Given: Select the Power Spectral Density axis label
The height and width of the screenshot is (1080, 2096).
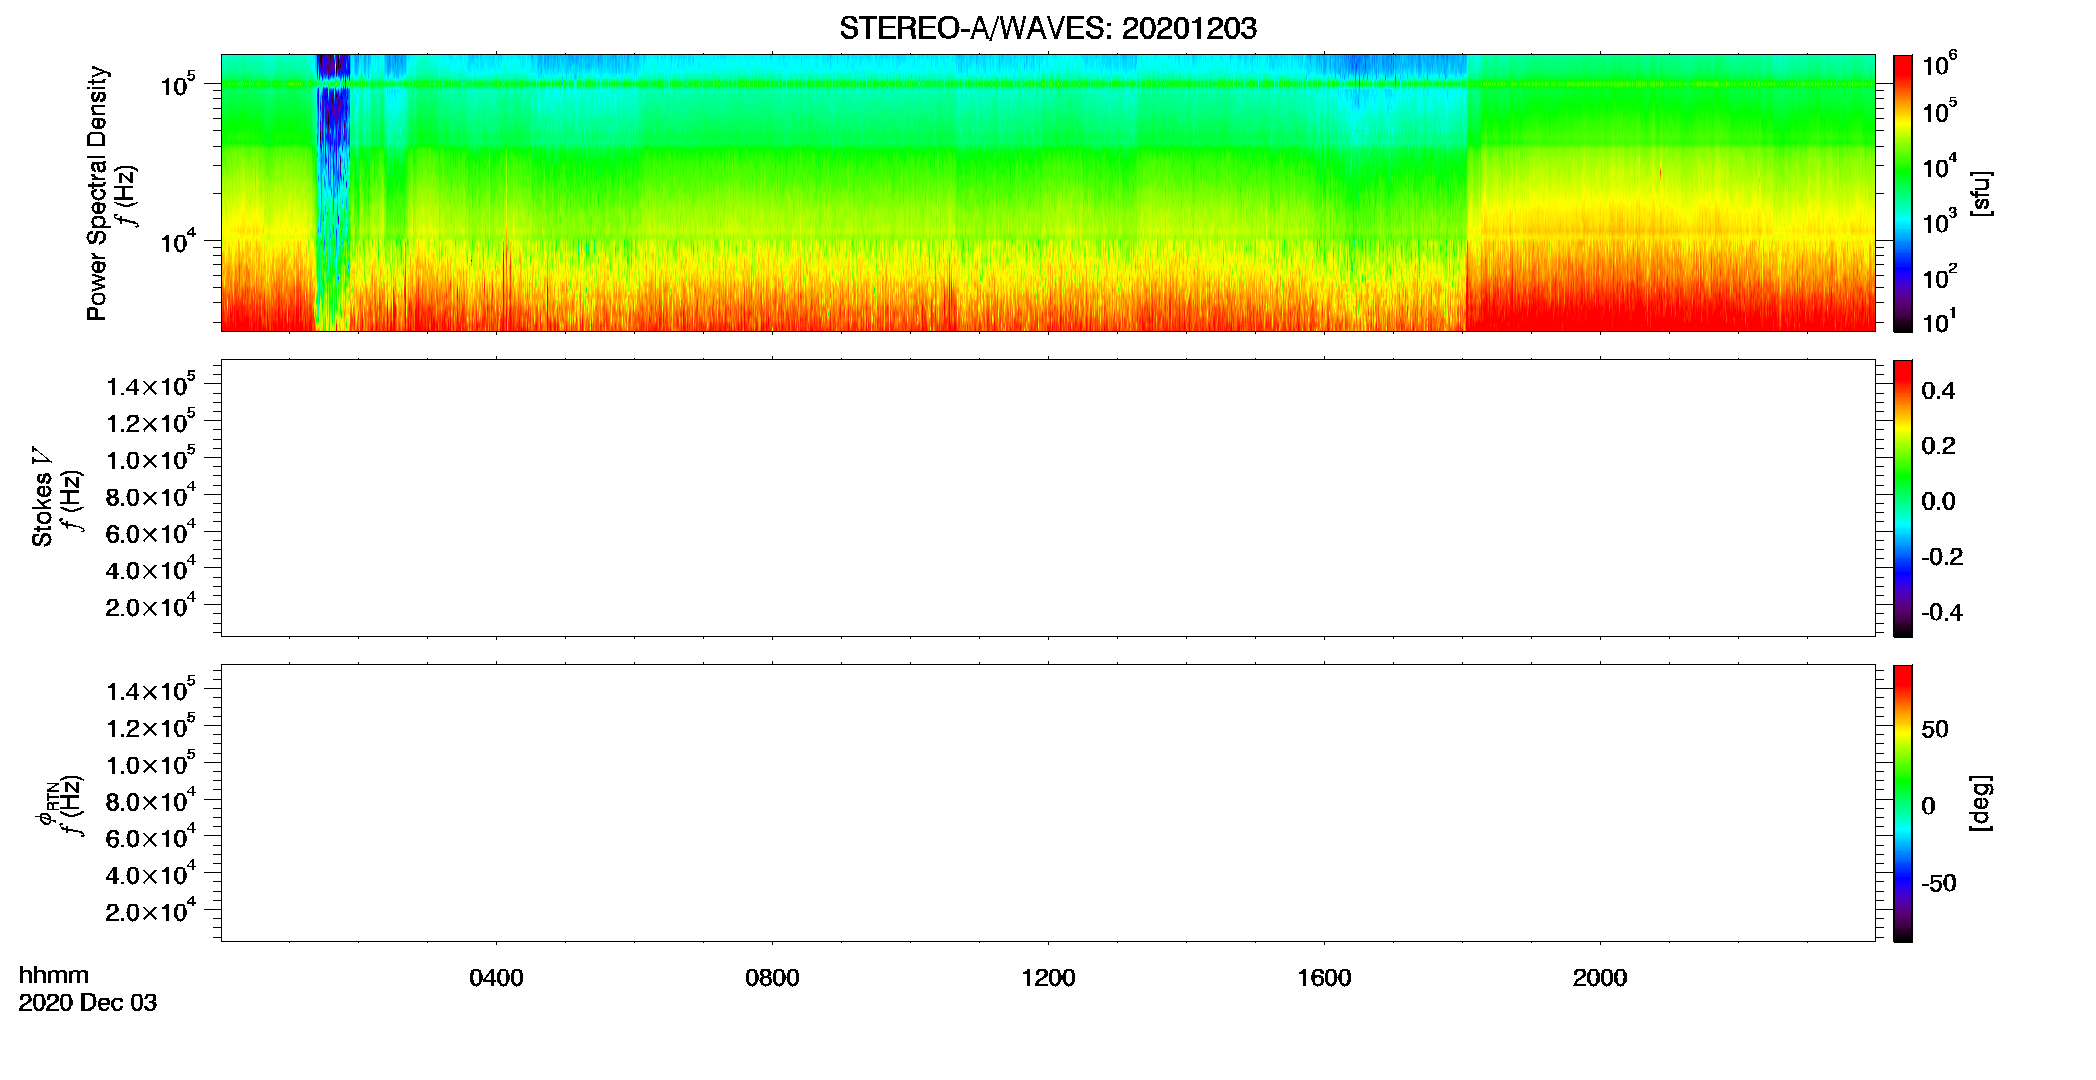Looking at the screenshot, I should tap(97, 193).
